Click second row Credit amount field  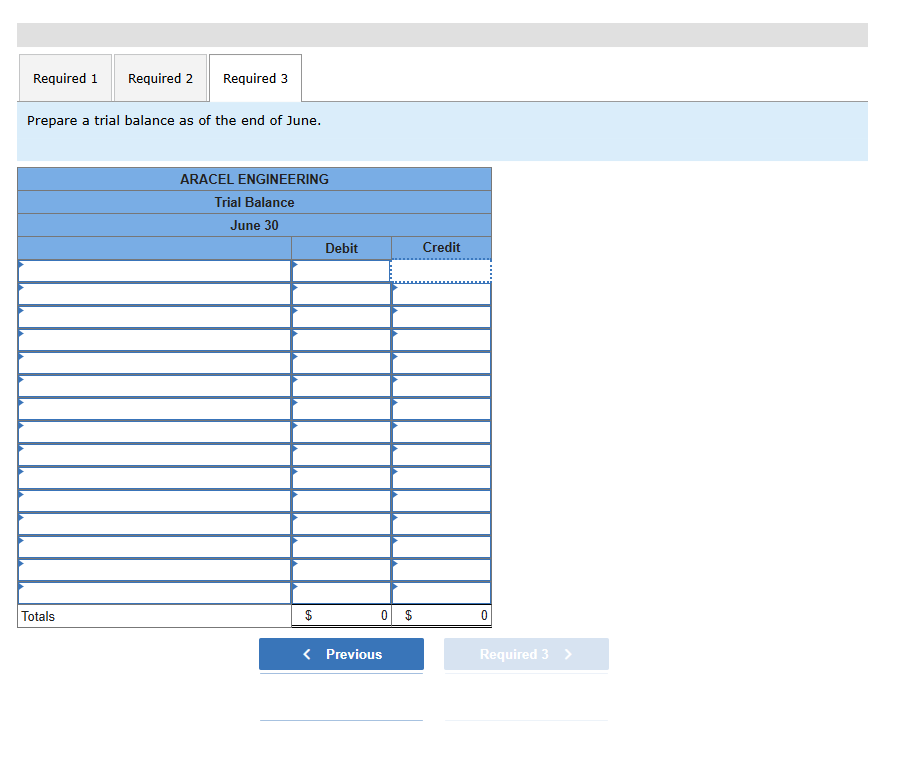pyautogui.click(x=441, y=294)
